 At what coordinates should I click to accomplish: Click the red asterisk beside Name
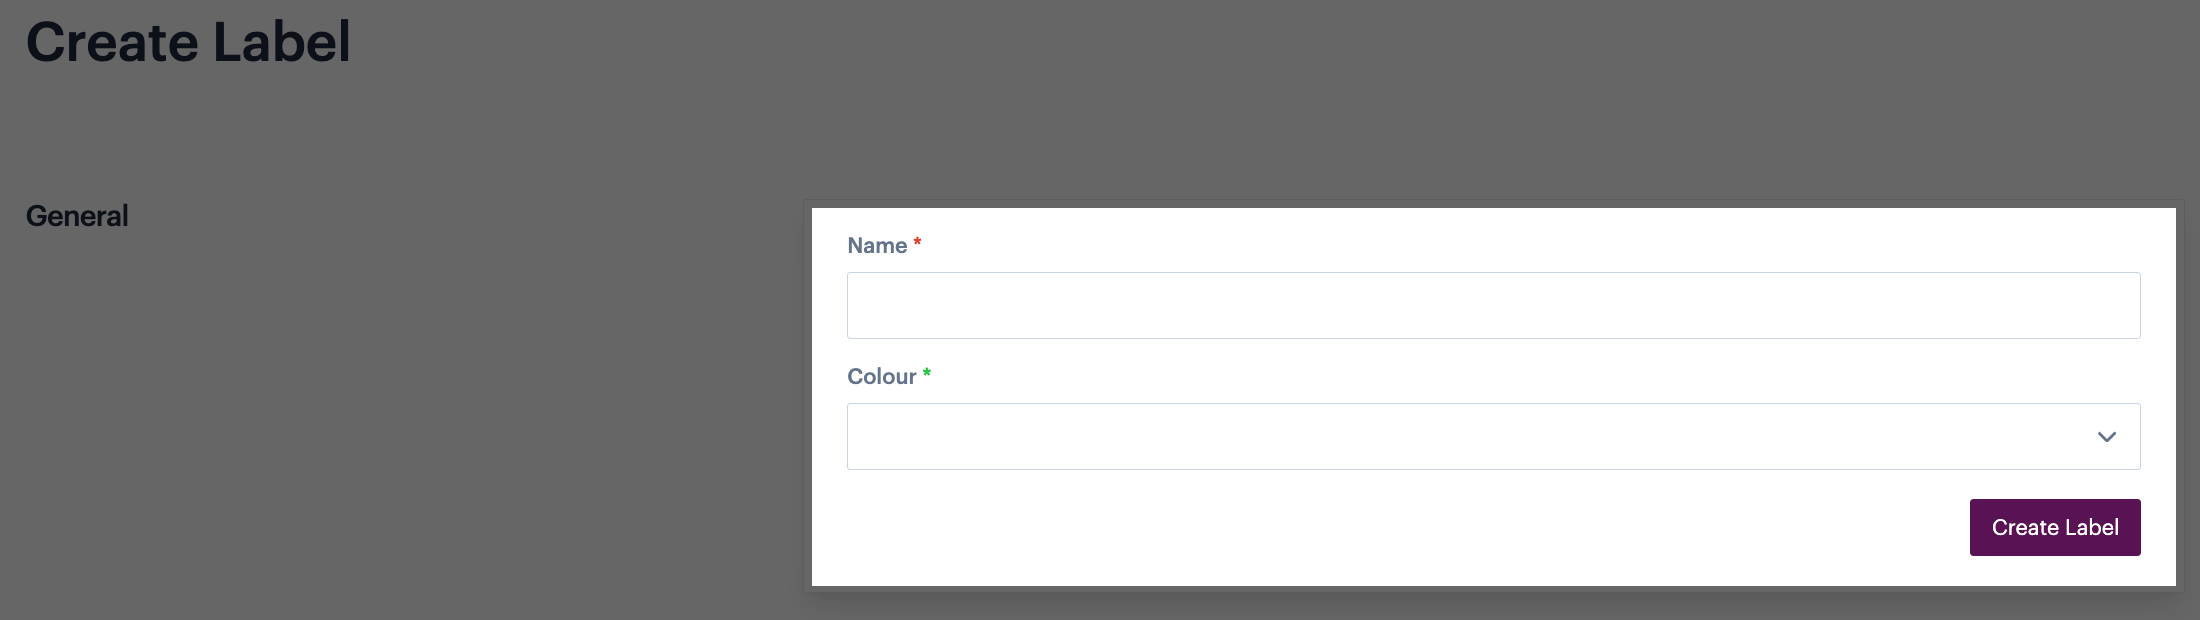coord(917,243)
